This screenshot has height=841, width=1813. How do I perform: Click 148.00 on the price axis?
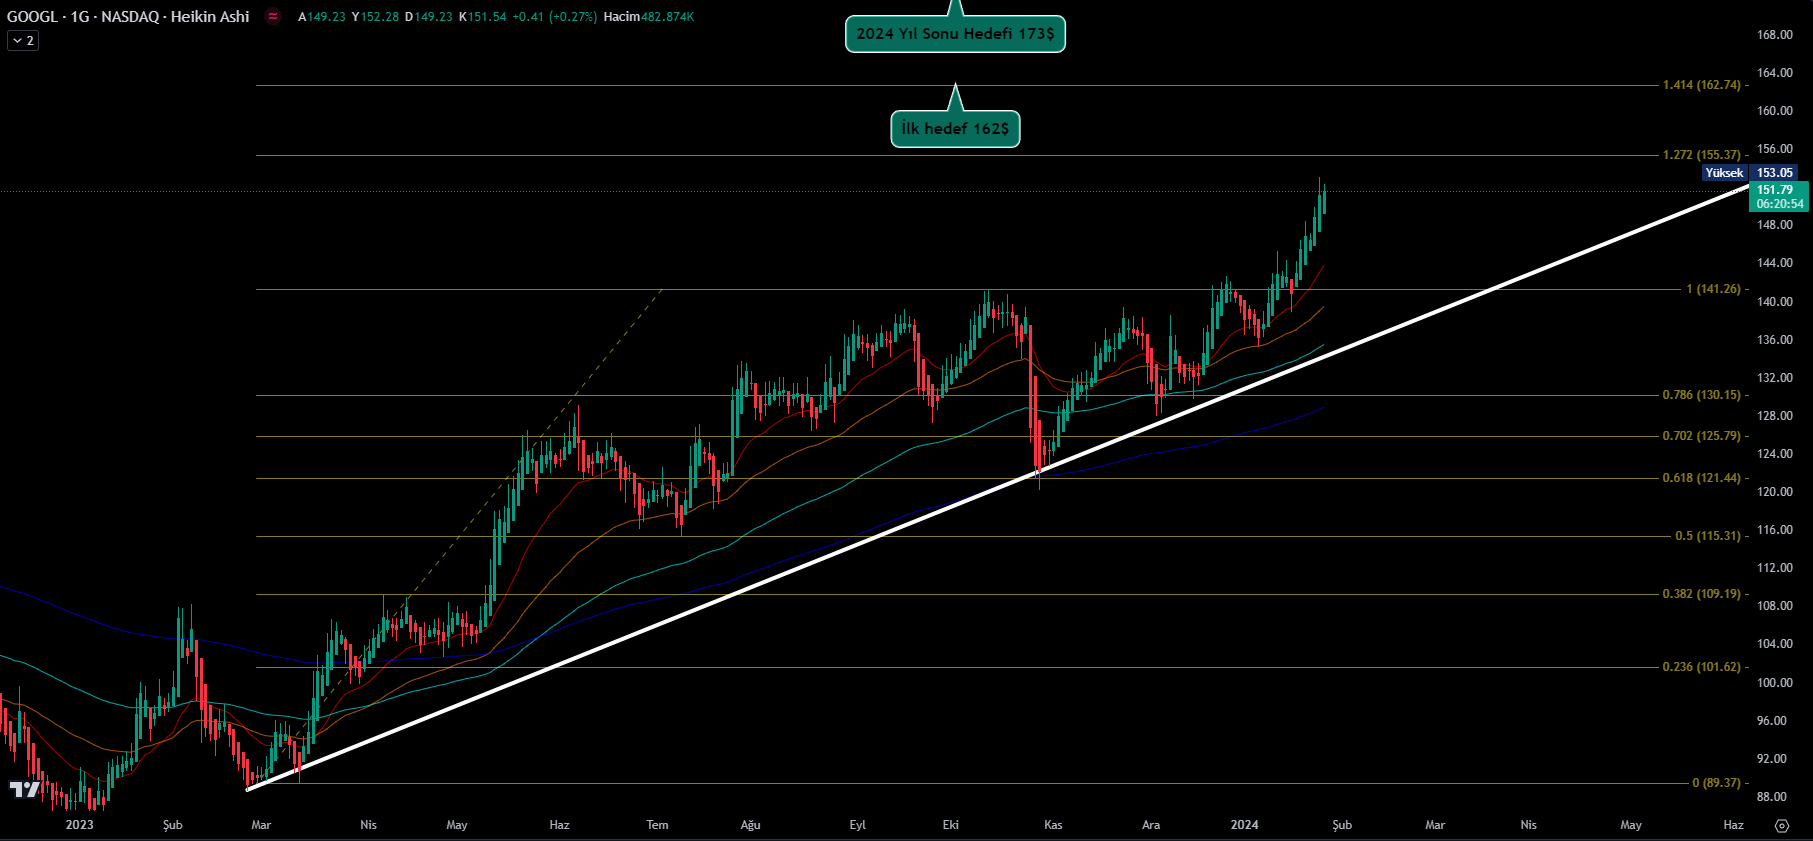[1775, 225]
